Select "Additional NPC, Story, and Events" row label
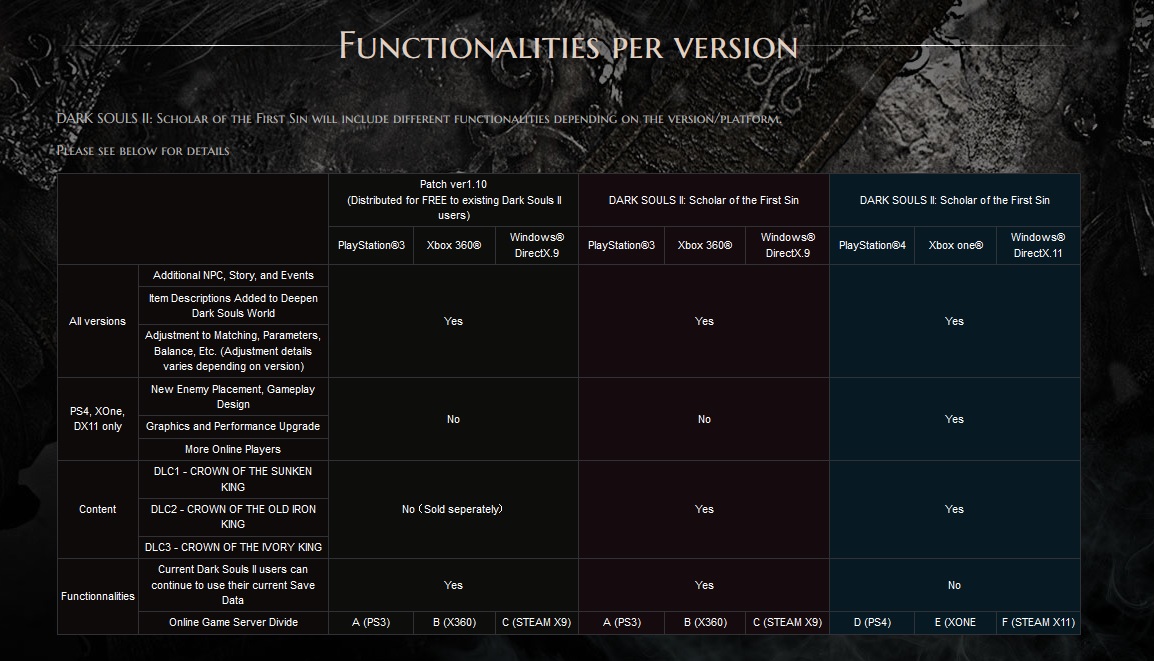The width and height of the screenshot is (1154, 661). click(x=233, y=276)
